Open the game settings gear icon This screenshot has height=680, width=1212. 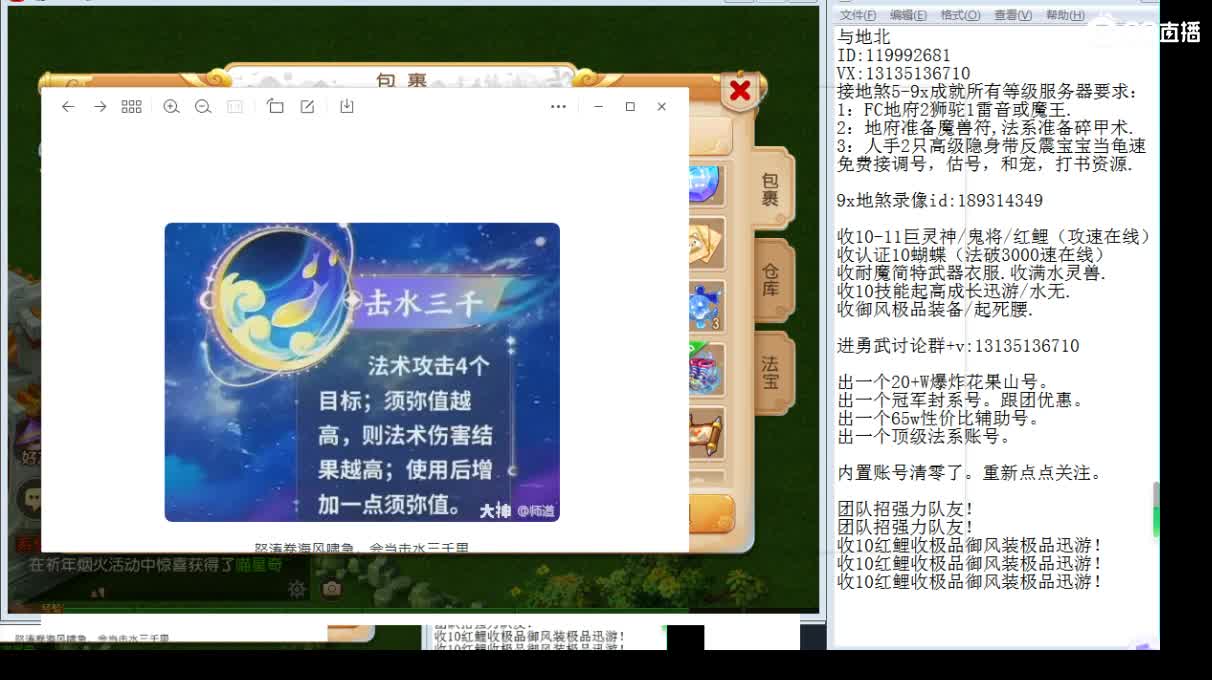click(297, 589)
